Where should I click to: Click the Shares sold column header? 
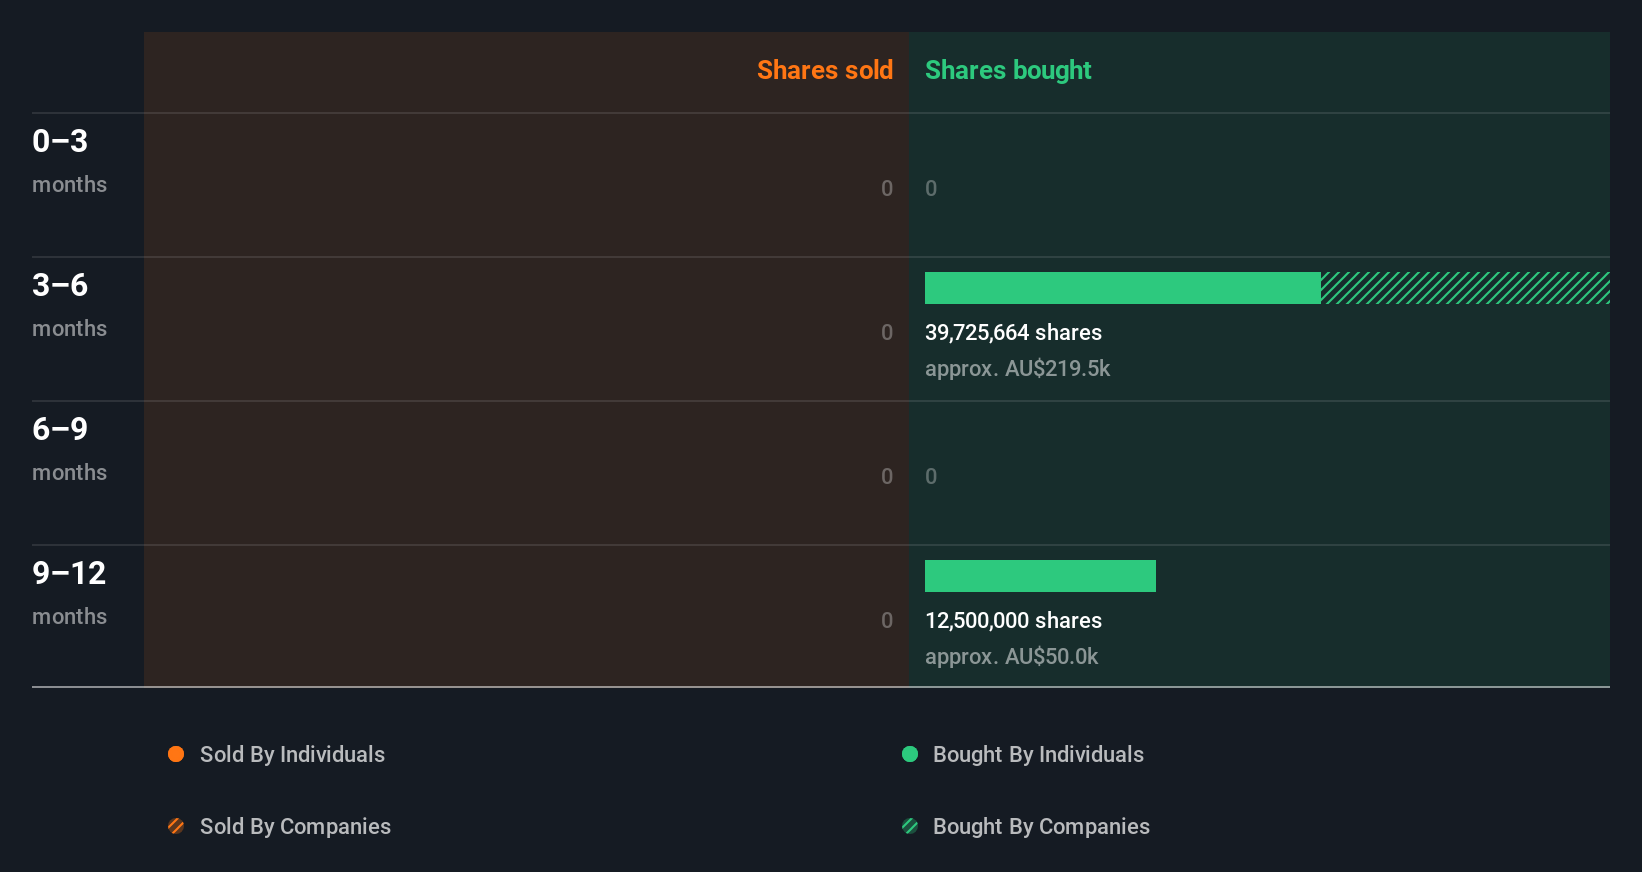tap(825, 70)
